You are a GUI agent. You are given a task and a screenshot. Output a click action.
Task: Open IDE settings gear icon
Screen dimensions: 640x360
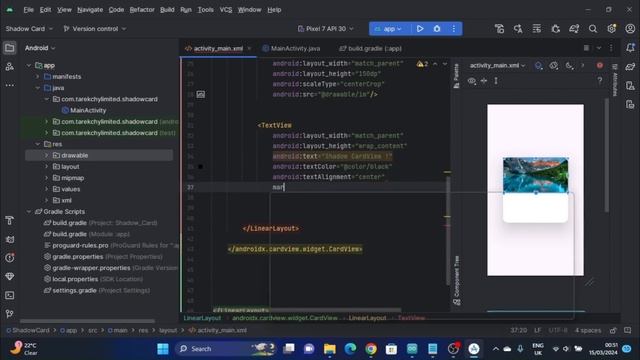[x=611, y=29]
